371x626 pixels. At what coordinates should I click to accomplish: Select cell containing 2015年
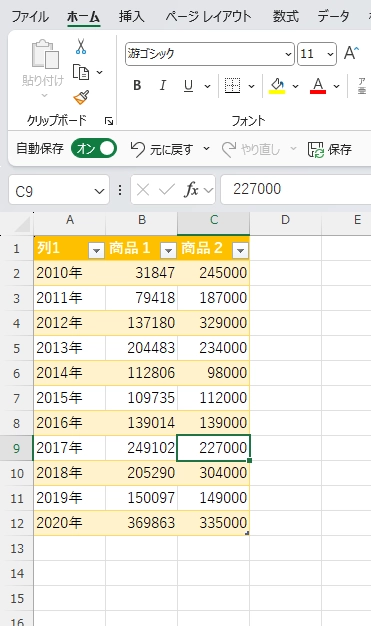69,398
